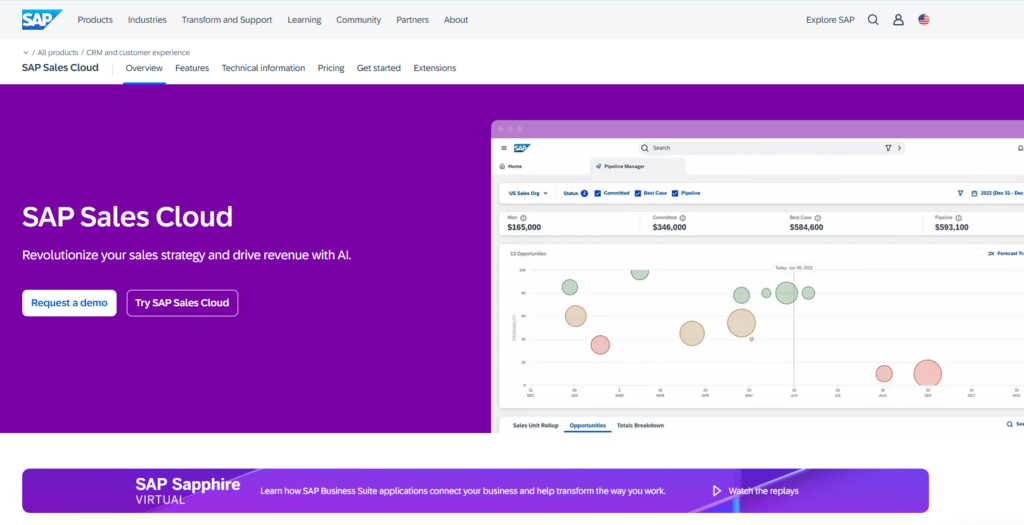The height and width of the screenshot is (525, 1024).
Task: Switch to the Features tab
Action: point(192,68)
